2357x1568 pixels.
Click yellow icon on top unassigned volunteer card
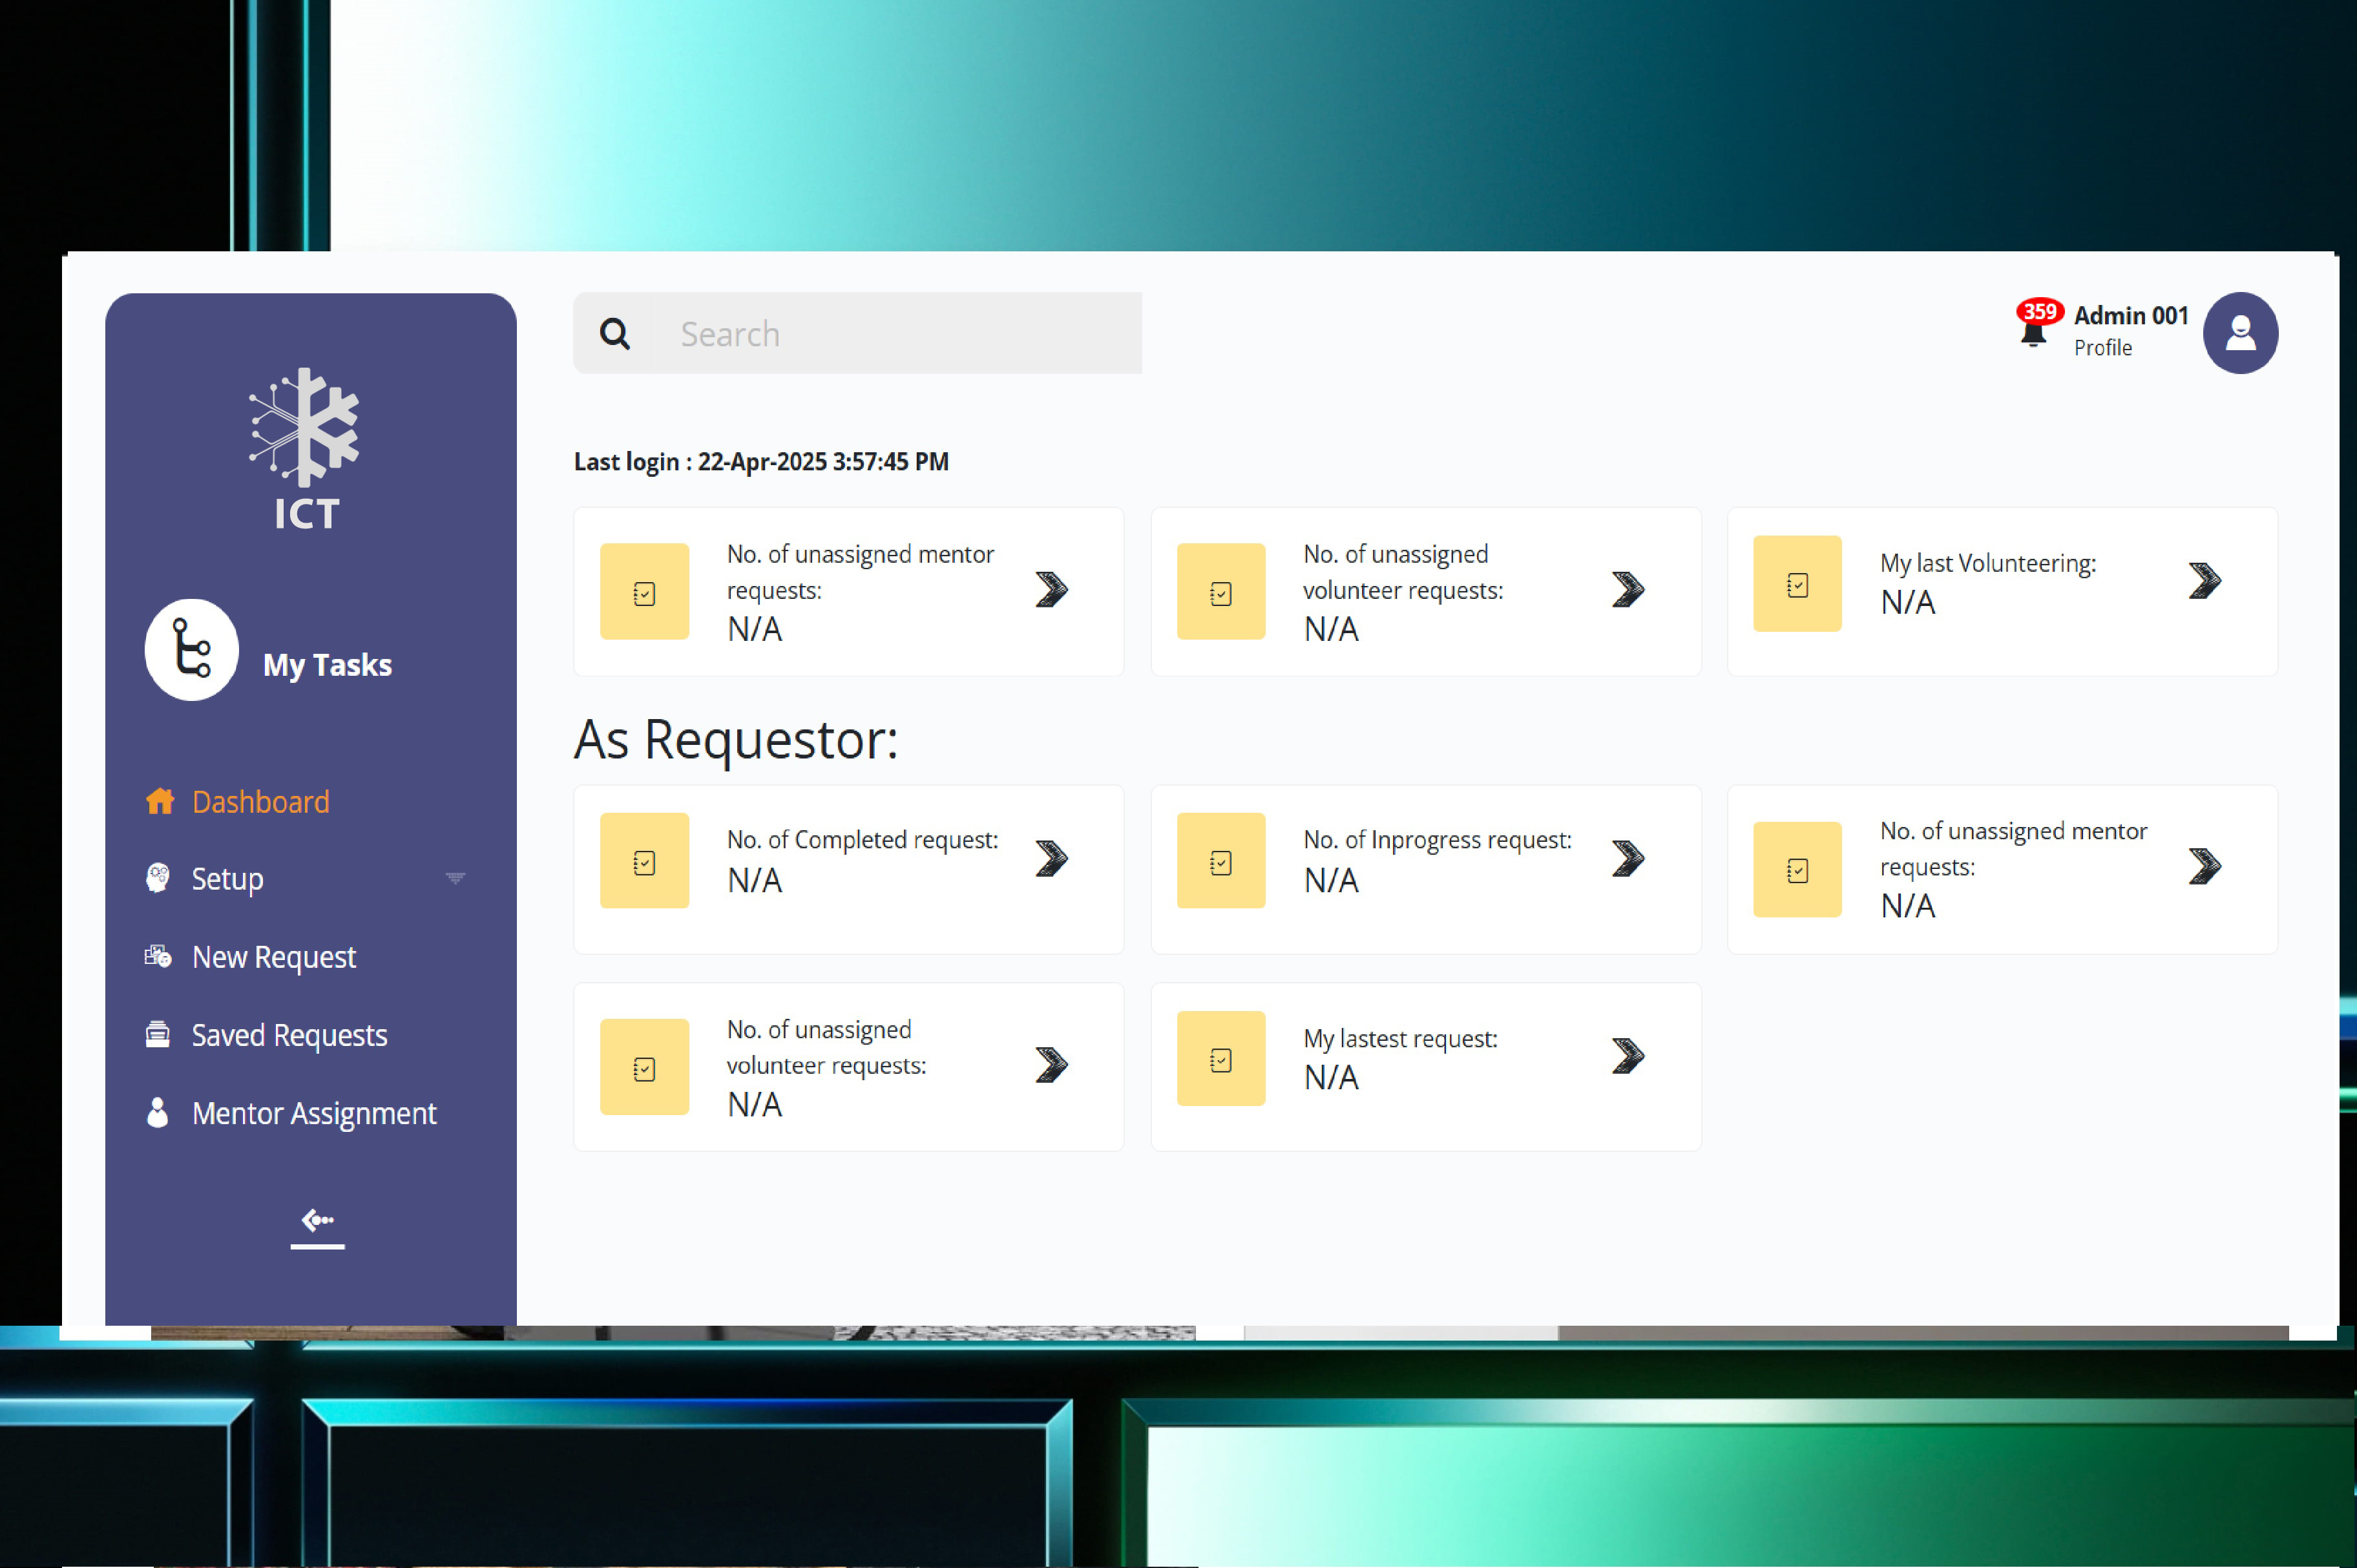click(1220, 592)
